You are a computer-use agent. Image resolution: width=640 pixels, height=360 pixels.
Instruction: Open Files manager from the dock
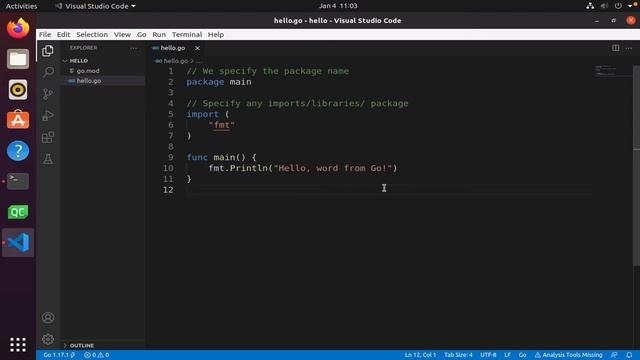point(18,59)
